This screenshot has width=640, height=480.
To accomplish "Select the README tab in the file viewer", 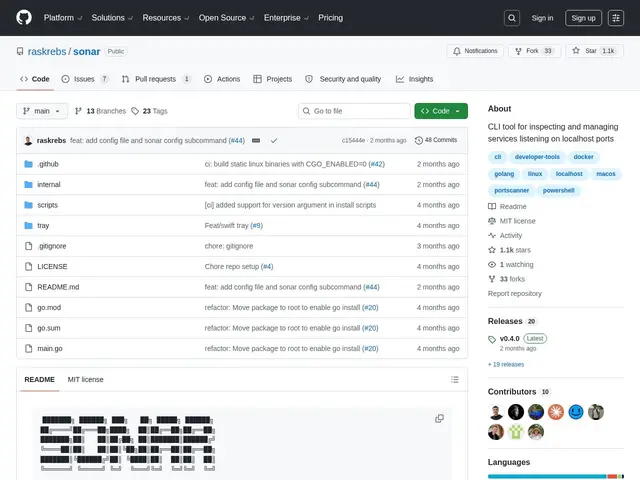I will 40,380.
